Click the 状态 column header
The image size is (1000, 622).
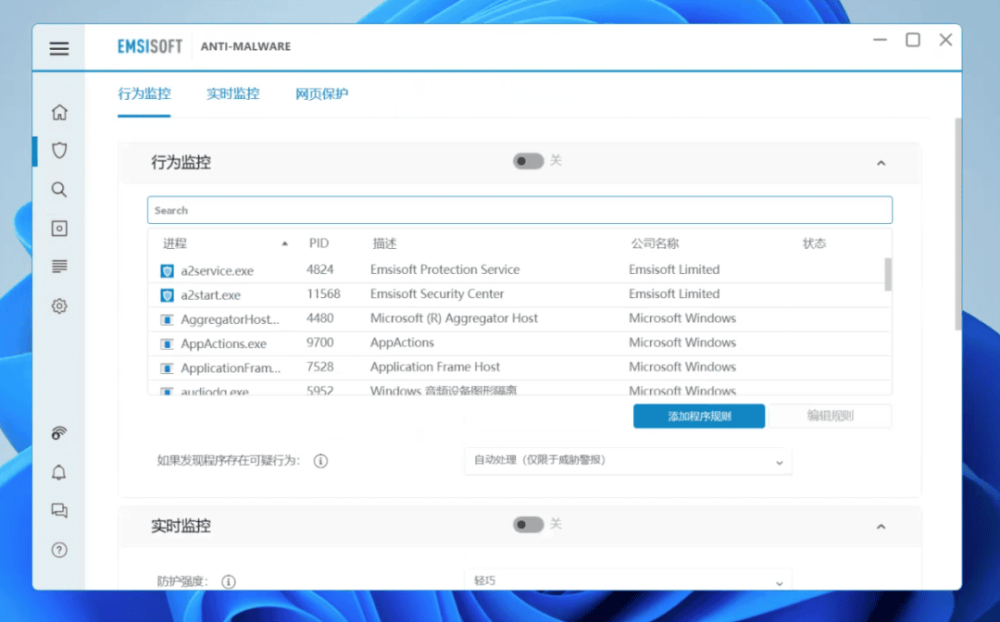[x=814, y=243]
